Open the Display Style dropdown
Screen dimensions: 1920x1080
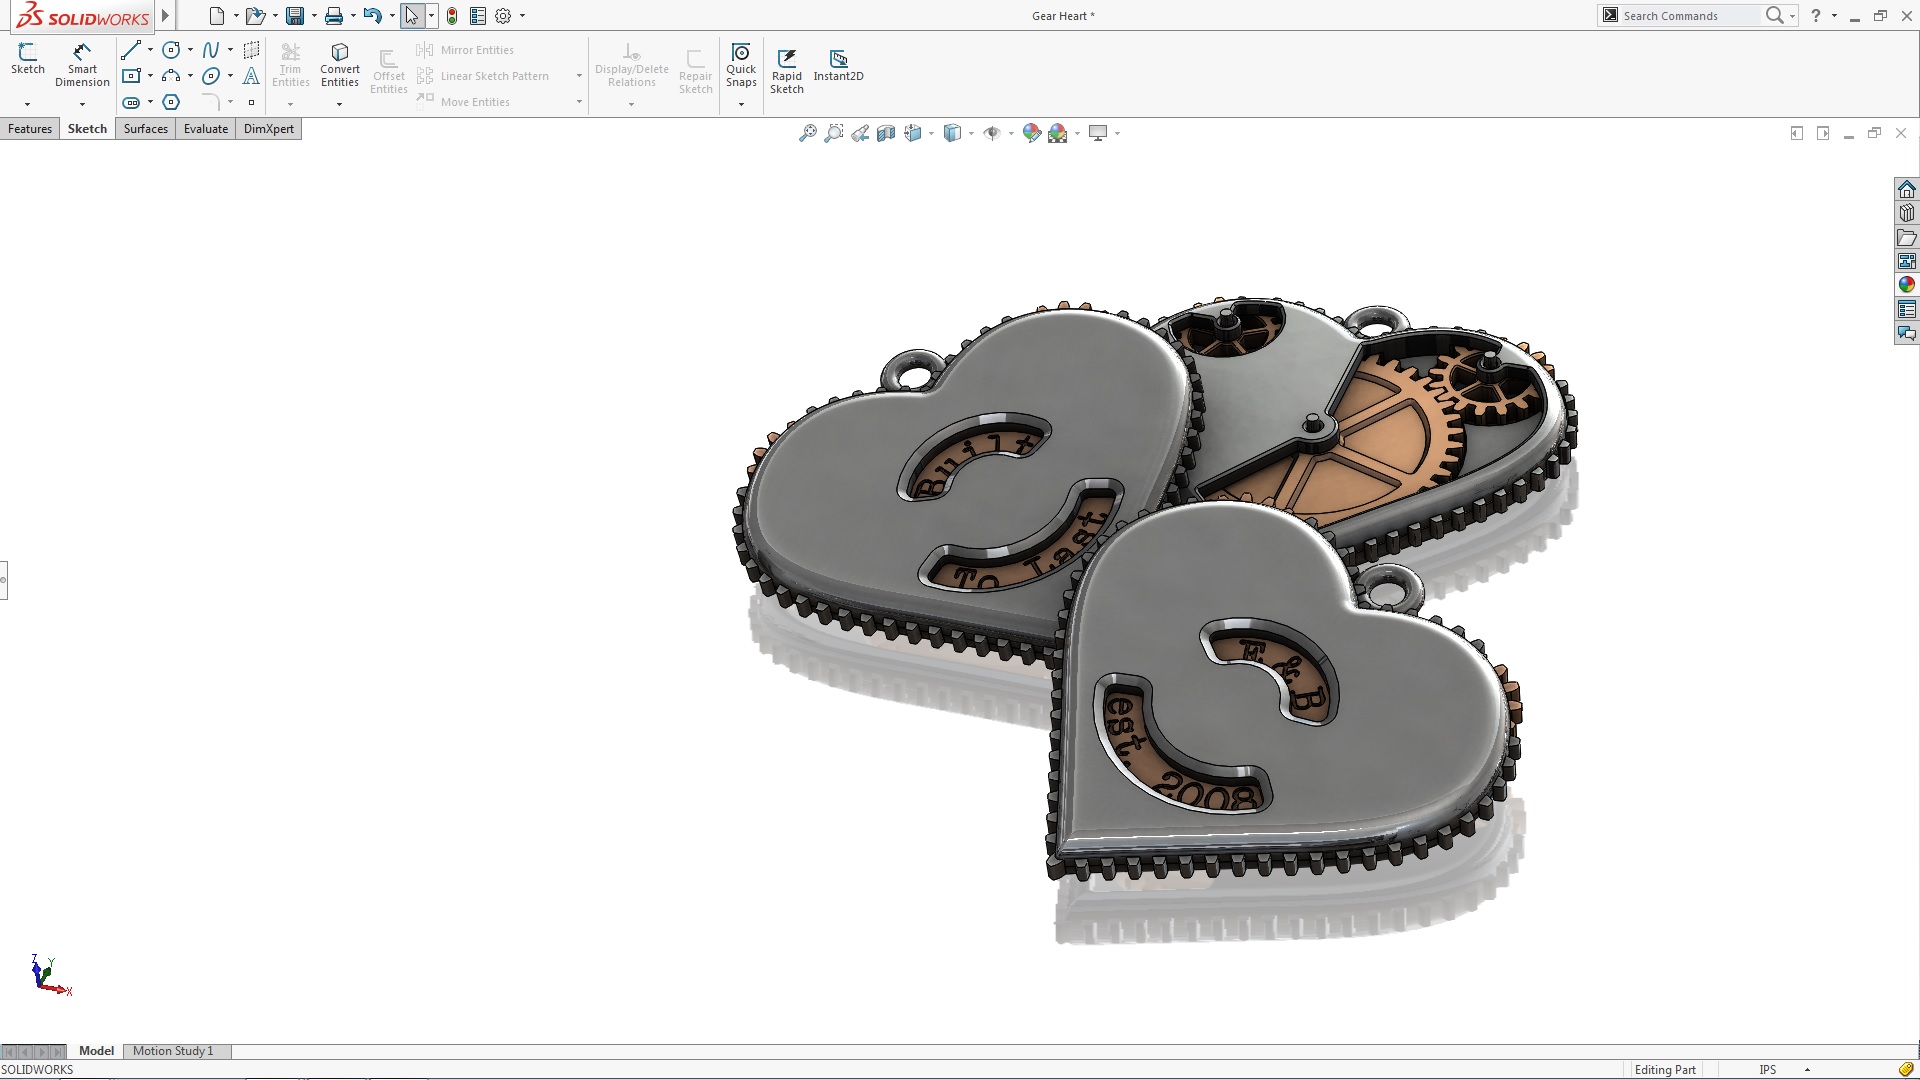click(971, 132)
